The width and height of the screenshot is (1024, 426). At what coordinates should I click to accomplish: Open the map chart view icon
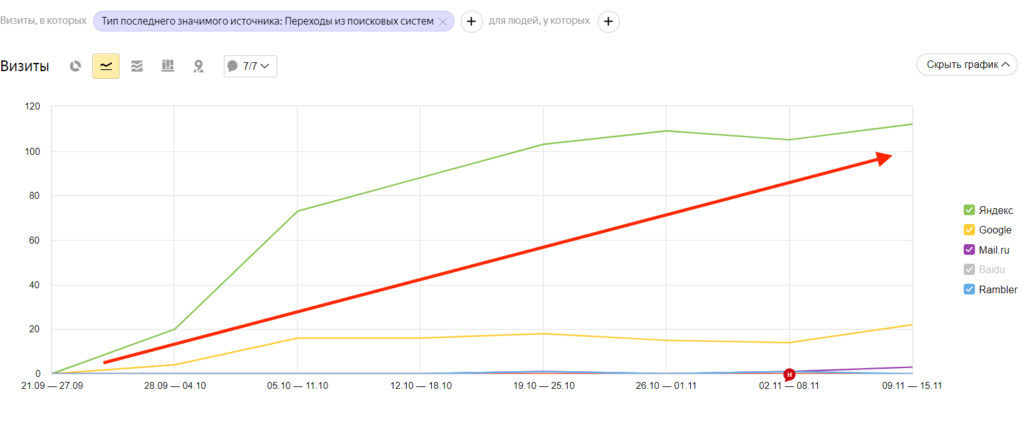[199, 66]
